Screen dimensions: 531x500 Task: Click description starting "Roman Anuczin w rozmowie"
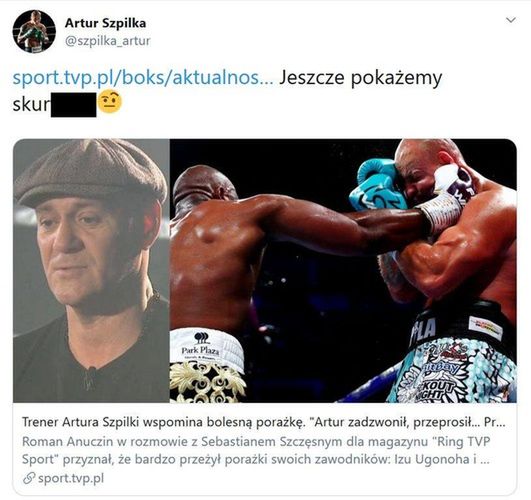[256, 450]
